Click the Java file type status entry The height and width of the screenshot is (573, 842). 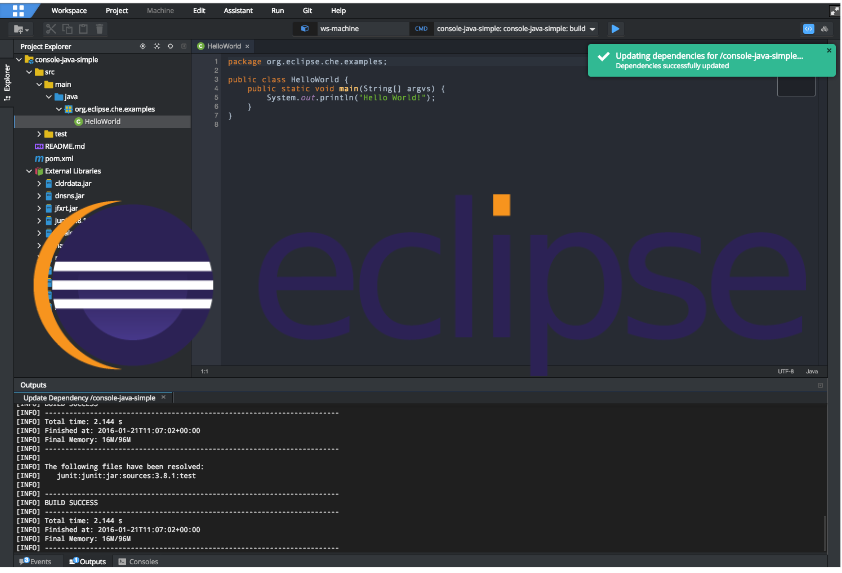[x=812, y=371]
